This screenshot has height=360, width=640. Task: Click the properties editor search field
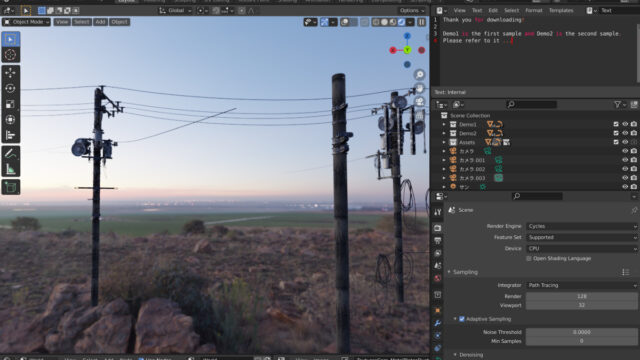537,197
